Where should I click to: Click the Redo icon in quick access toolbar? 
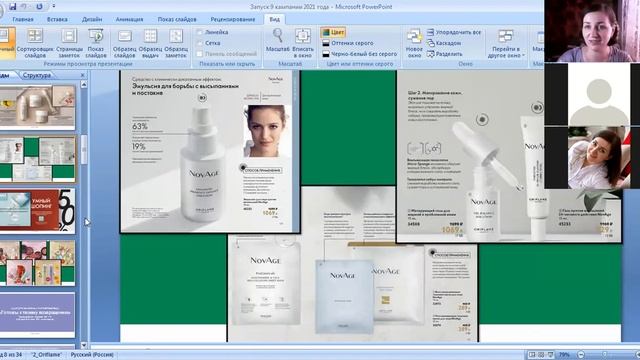click(x=39, y=7)
